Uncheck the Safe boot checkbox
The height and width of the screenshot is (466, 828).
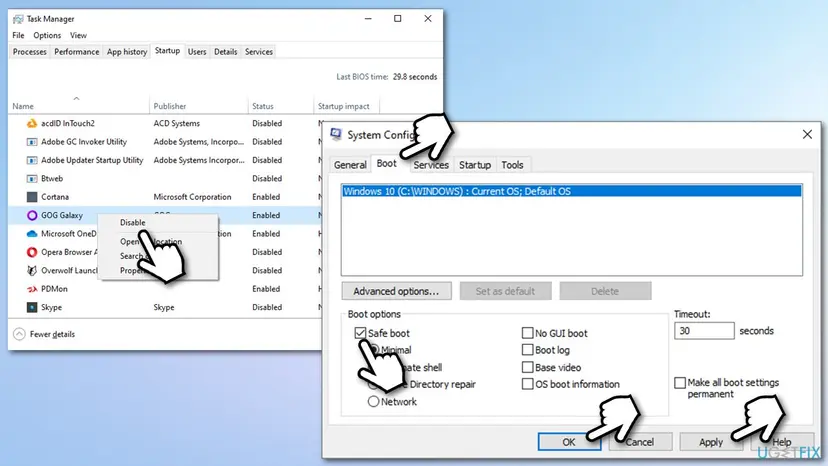click(x=360, y=333)
